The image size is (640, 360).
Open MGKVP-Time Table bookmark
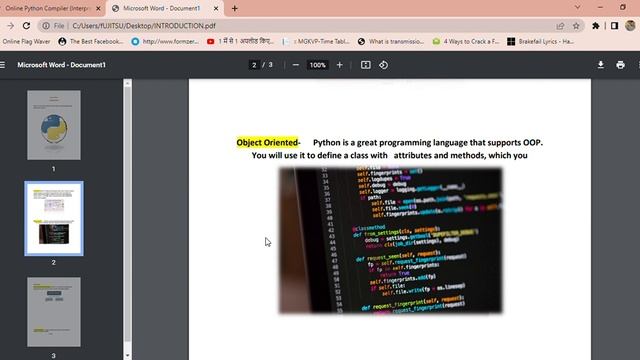pyautogui.click(x=316, y=41)
